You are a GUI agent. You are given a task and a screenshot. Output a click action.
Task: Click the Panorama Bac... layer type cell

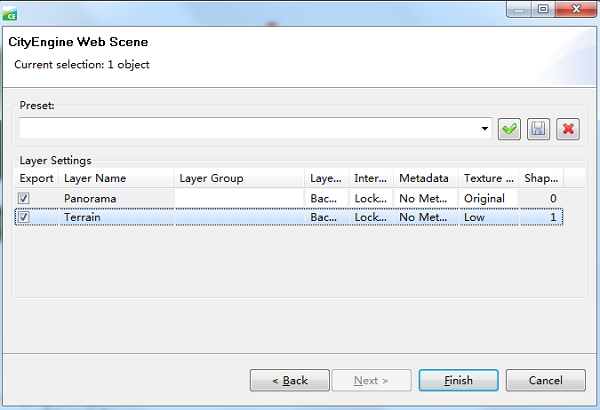tap(326, 198)
